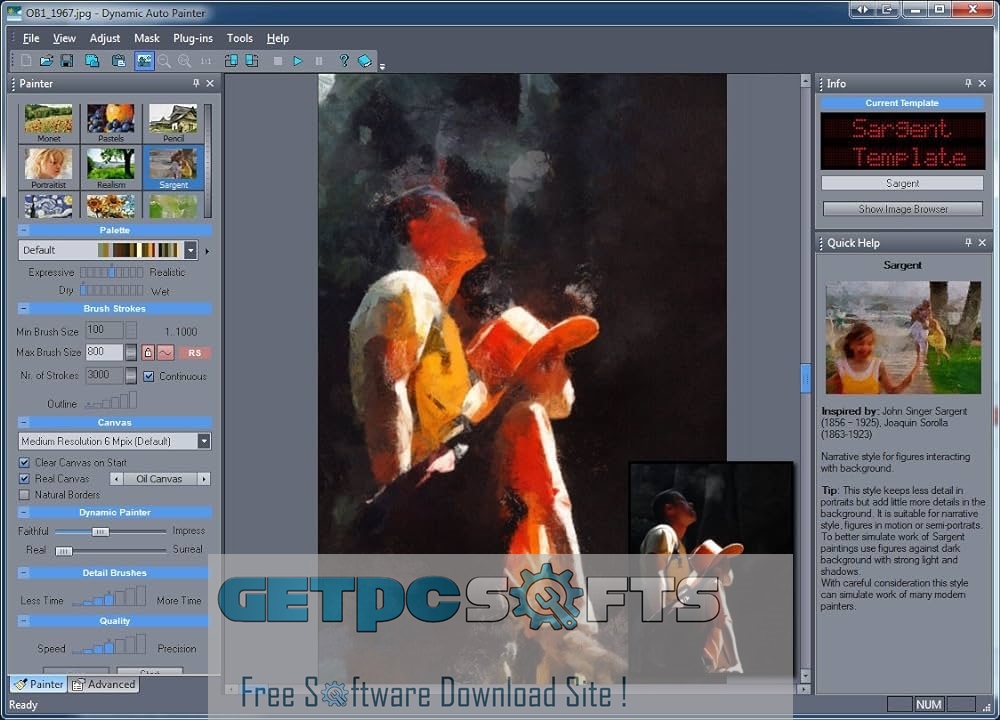Open the Default palette dropdown
The height and width of the screenshot is (720, 1000).
pyautogui.click(x=191, y=250)
